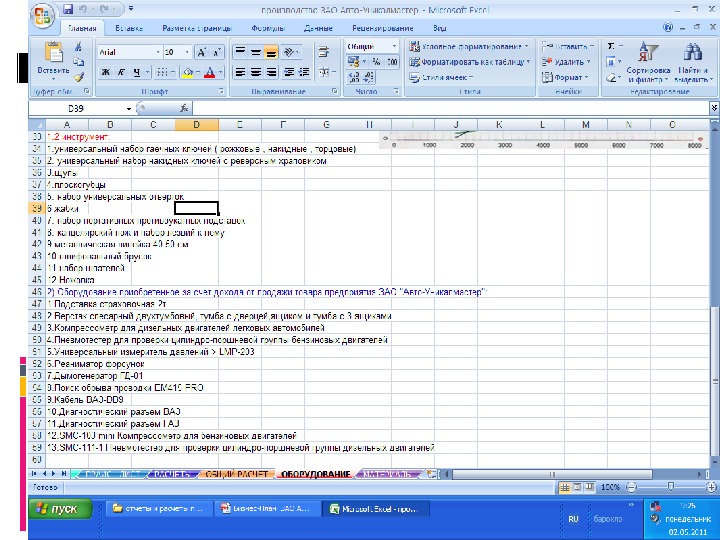
Task: Apply the yellow fill color bucket
Action: tap(188, 72)
